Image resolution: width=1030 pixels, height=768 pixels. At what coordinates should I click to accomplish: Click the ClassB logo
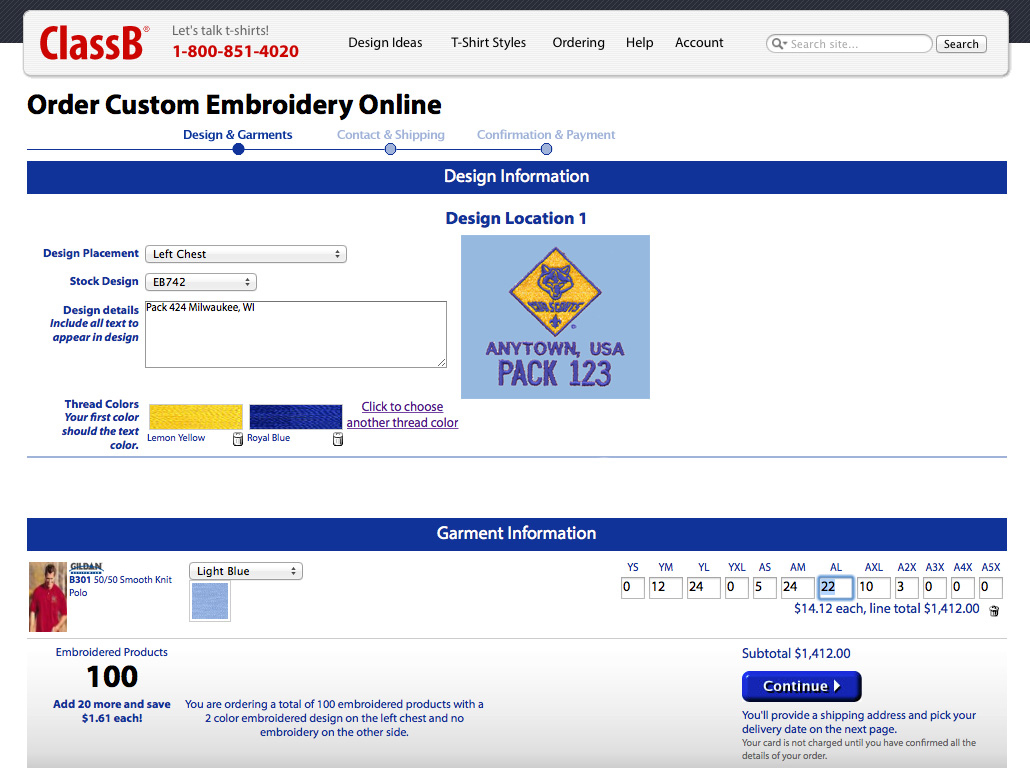[x=94, y=43]
